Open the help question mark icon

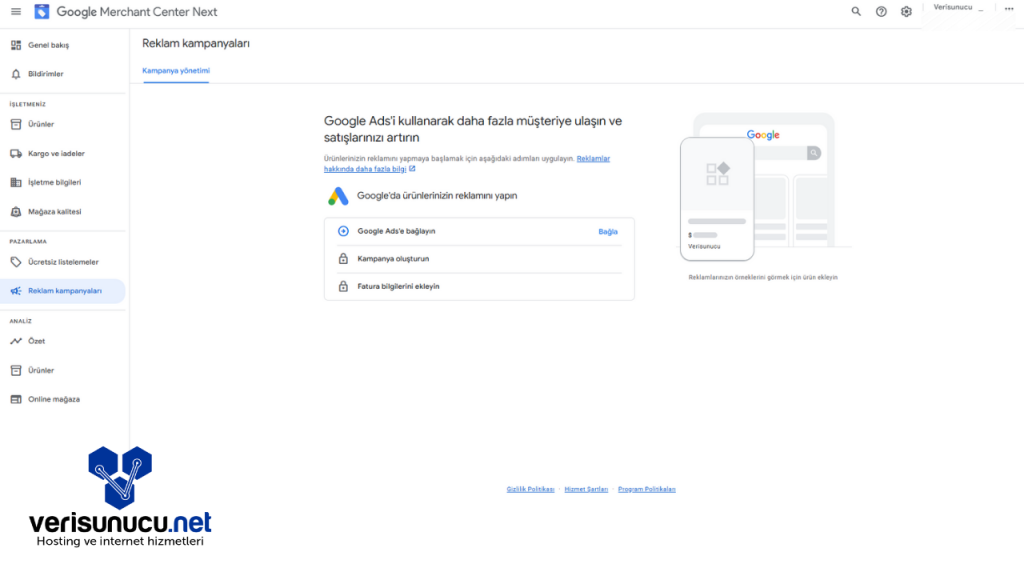(x=881, y=12)
